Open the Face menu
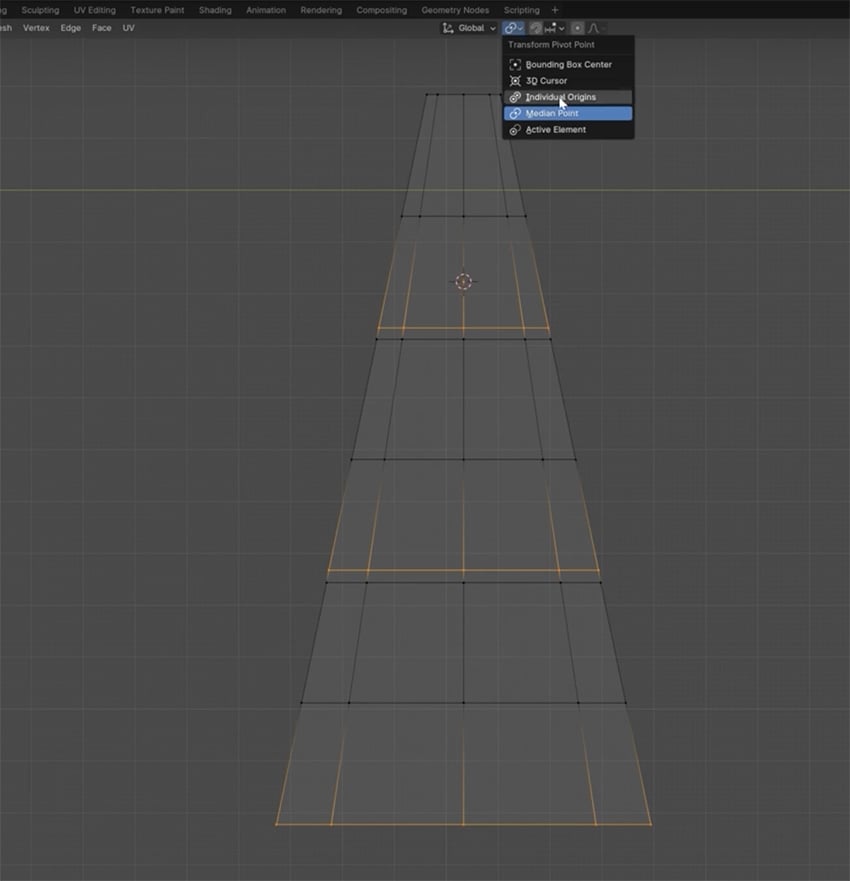 click(101, 28)
